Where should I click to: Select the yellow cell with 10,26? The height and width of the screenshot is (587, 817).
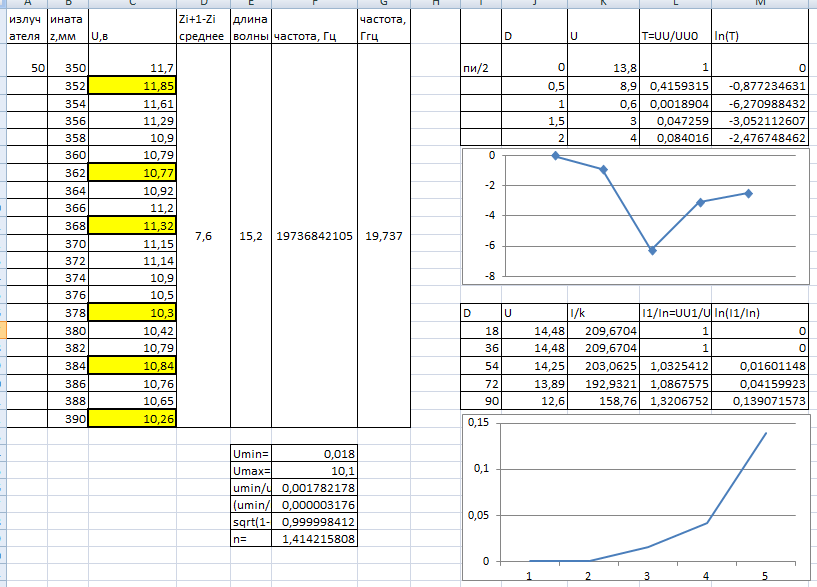[132, 419]
